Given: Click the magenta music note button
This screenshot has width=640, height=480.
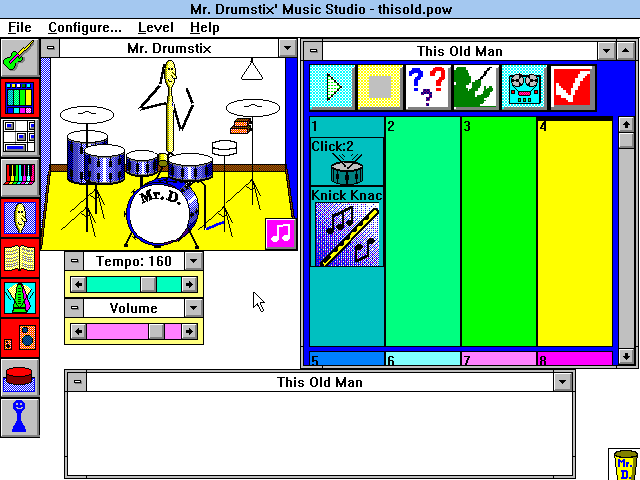Looking at the screenshot, I should point(280,233).
